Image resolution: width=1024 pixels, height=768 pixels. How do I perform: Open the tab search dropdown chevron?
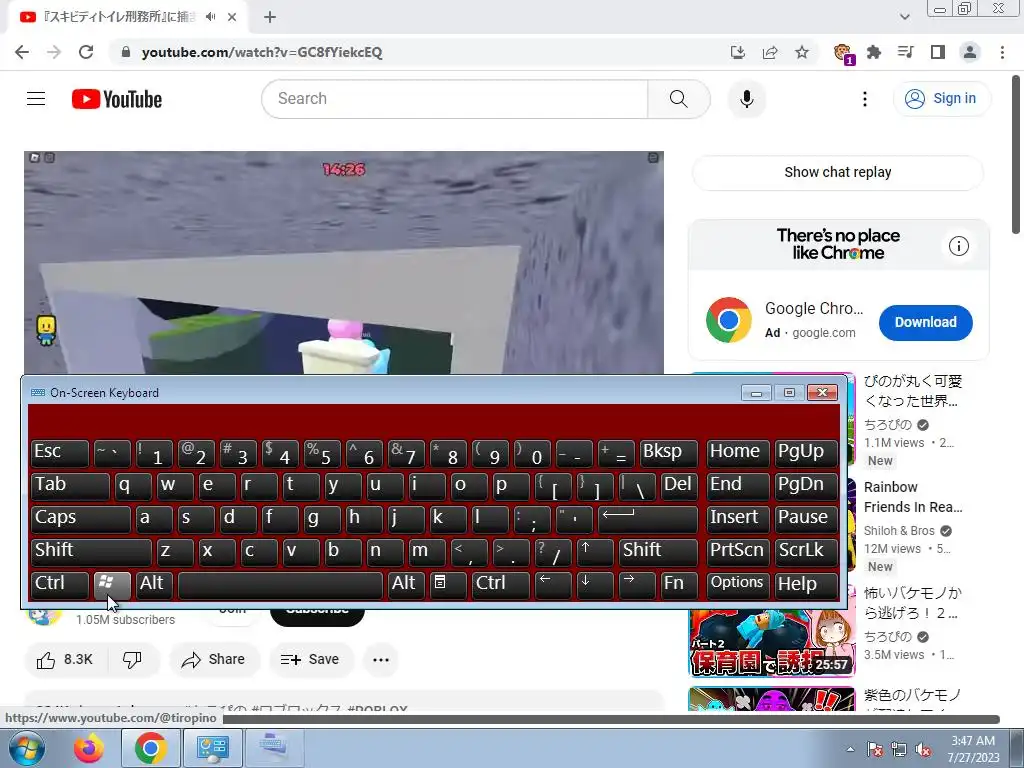904,17
